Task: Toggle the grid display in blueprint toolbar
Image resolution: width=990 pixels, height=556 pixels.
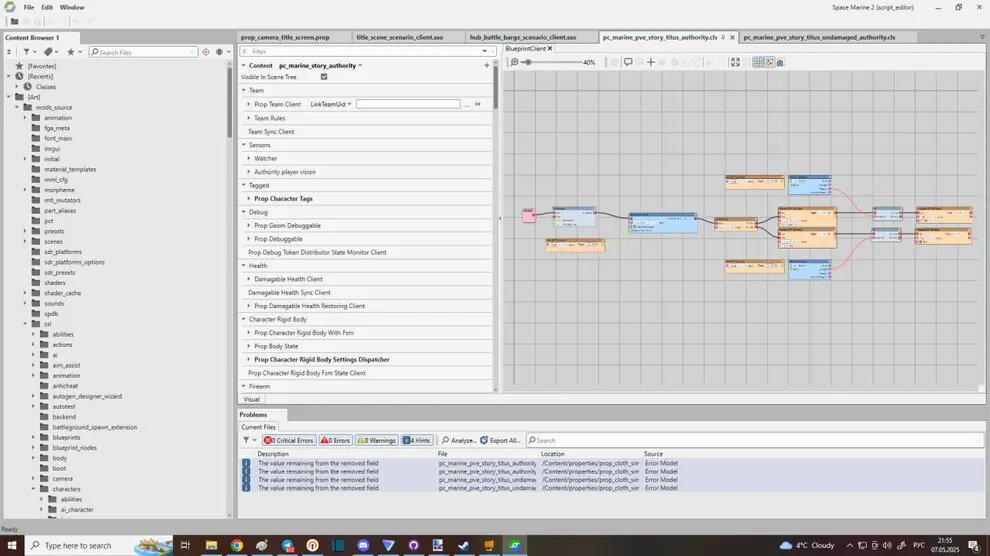Action: [x=758, y=62]
